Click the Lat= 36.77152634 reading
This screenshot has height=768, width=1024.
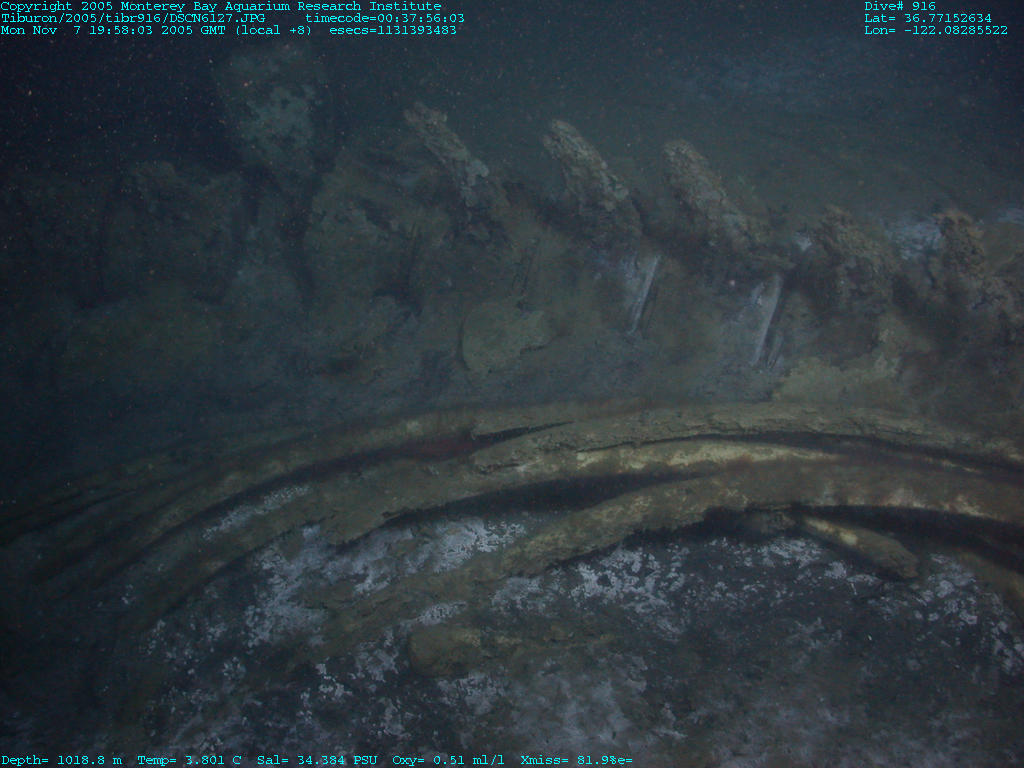(928, 18)
